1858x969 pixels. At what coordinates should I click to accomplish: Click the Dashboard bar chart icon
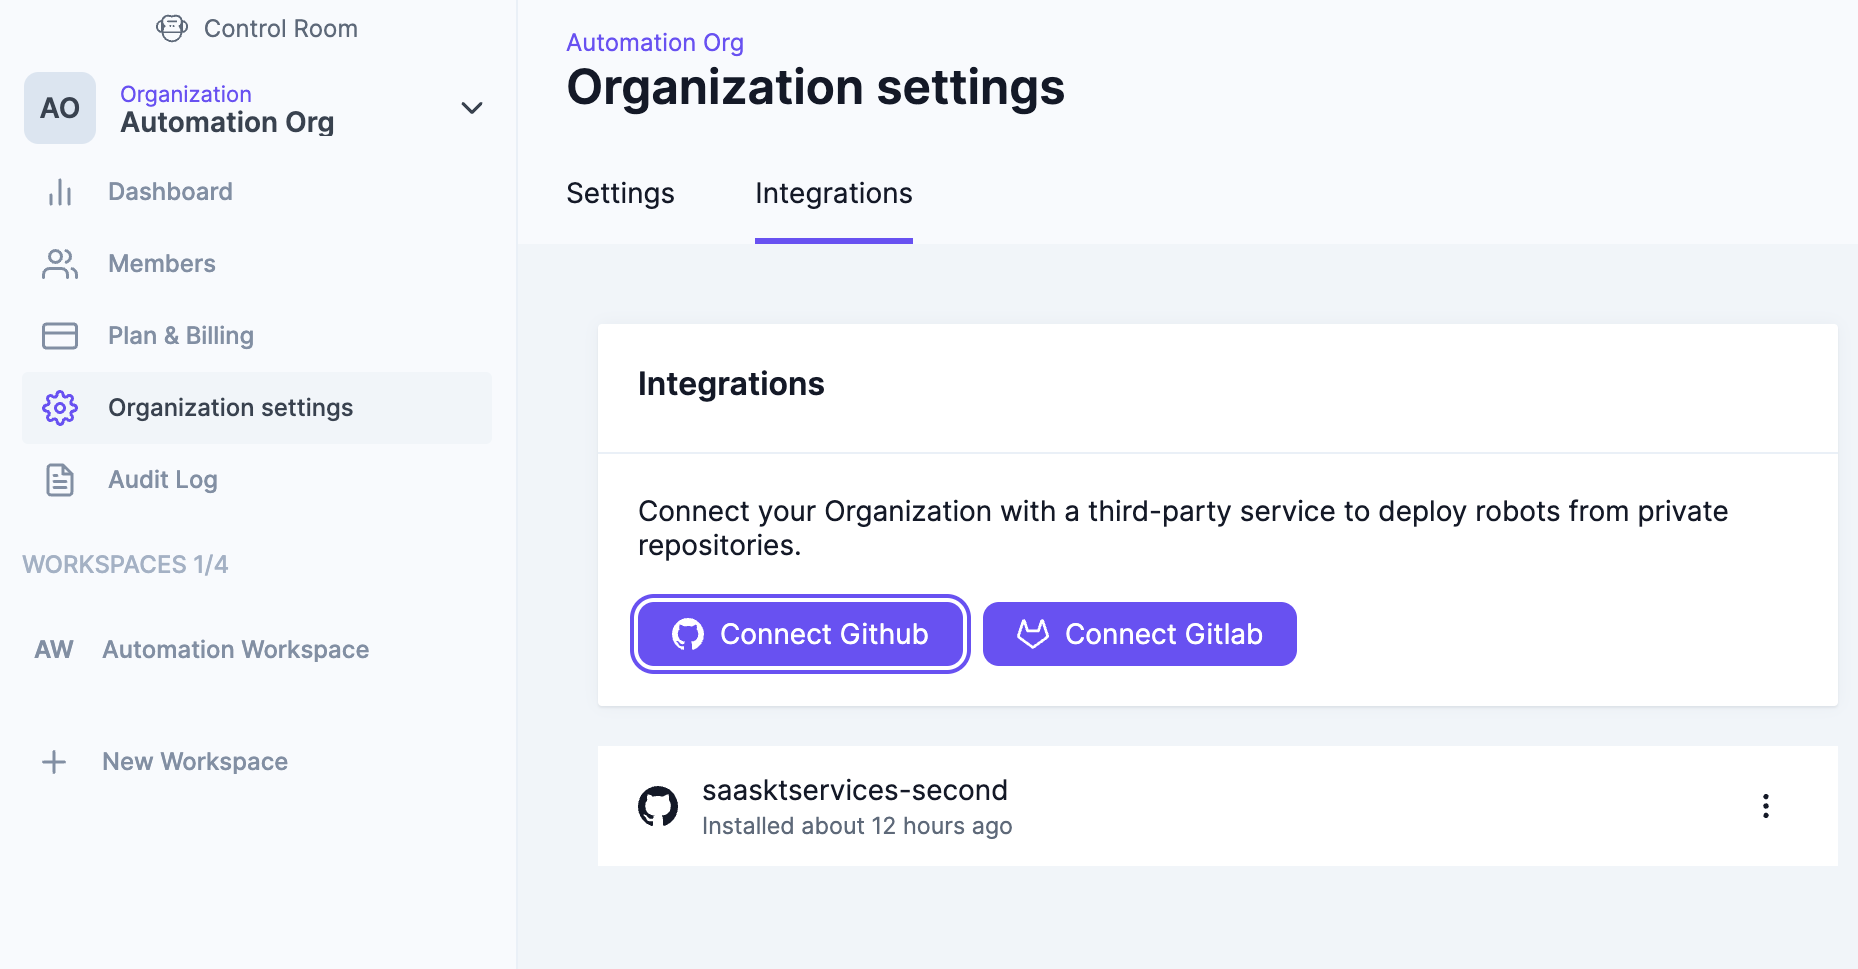[60, 192]
